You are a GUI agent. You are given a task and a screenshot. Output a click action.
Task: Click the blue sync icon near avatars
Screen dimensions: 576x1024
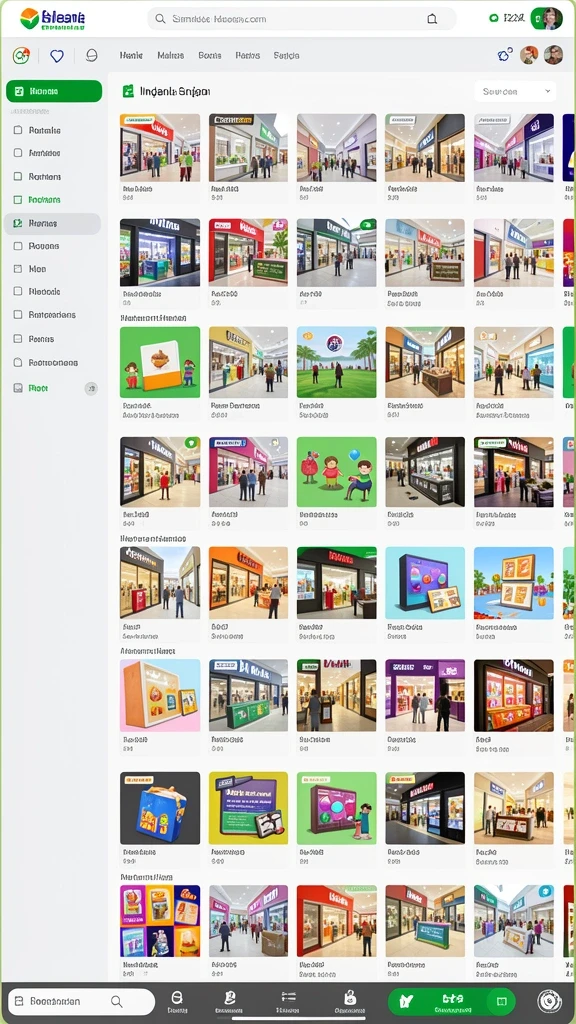point(504,56)
